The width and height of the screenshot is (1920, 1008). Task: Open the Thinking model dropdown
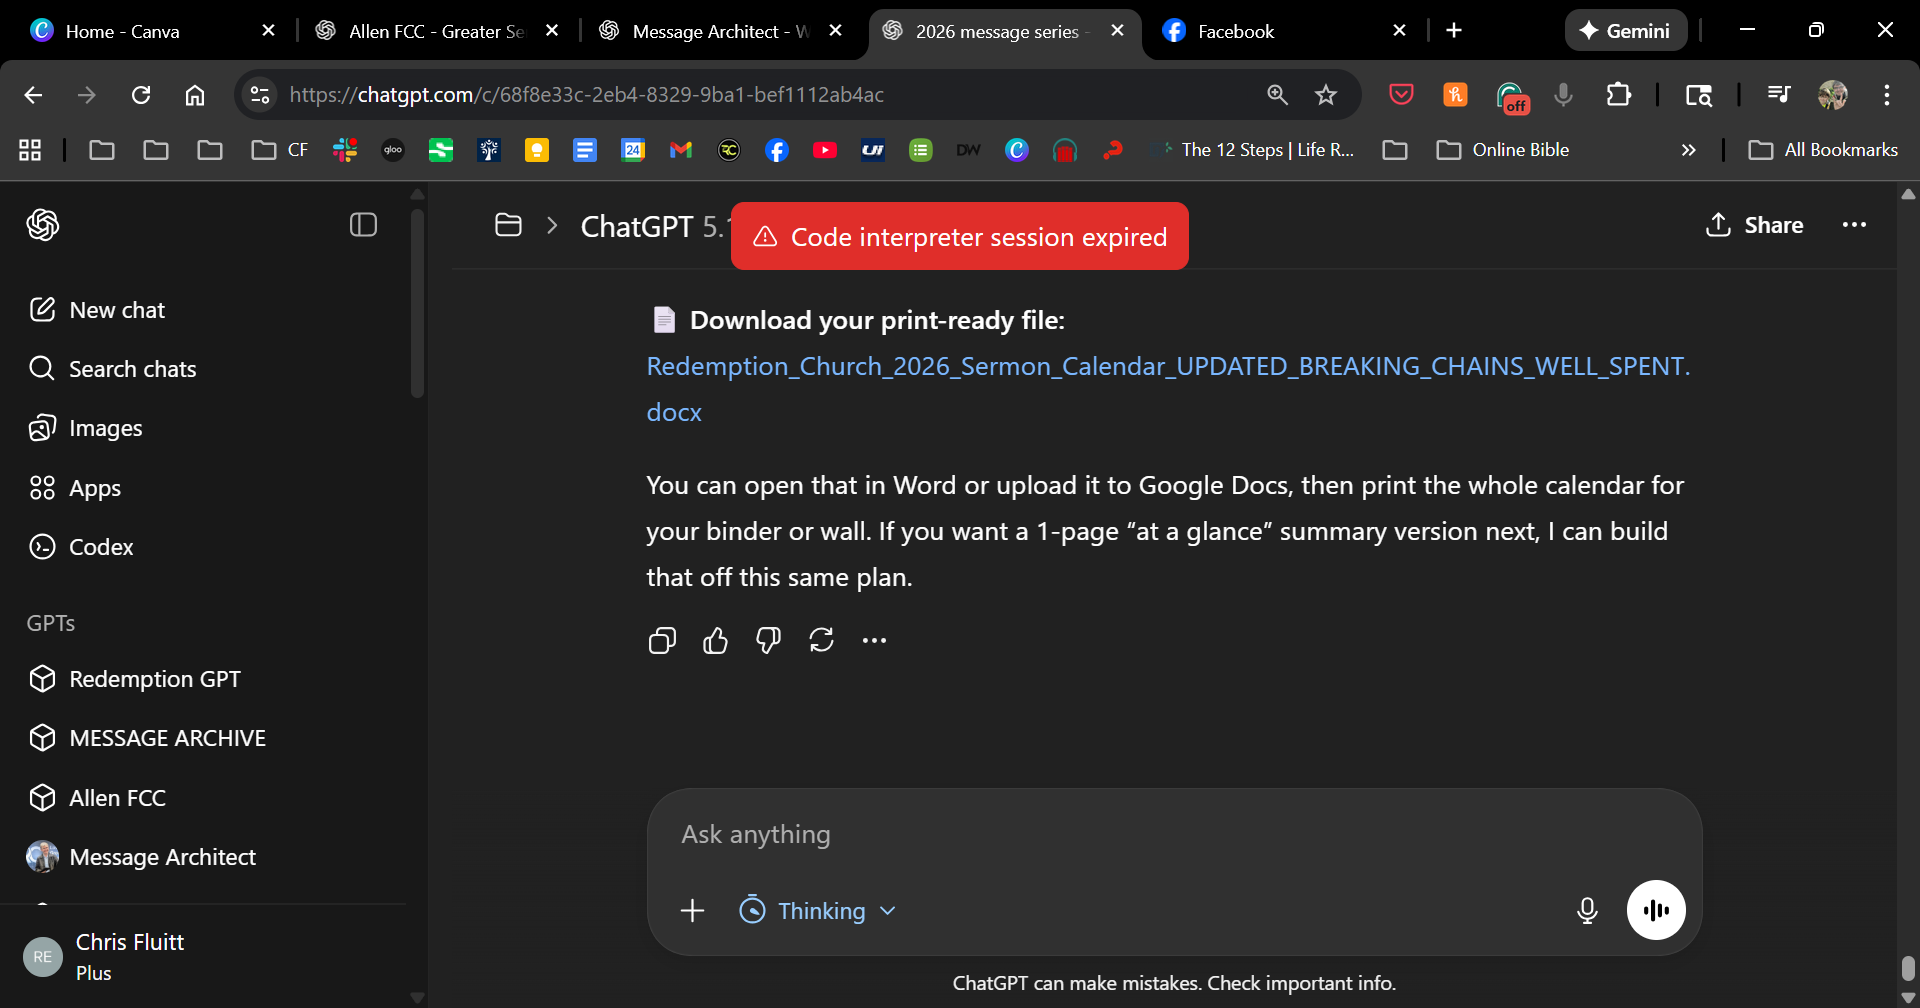click(818, 911)
